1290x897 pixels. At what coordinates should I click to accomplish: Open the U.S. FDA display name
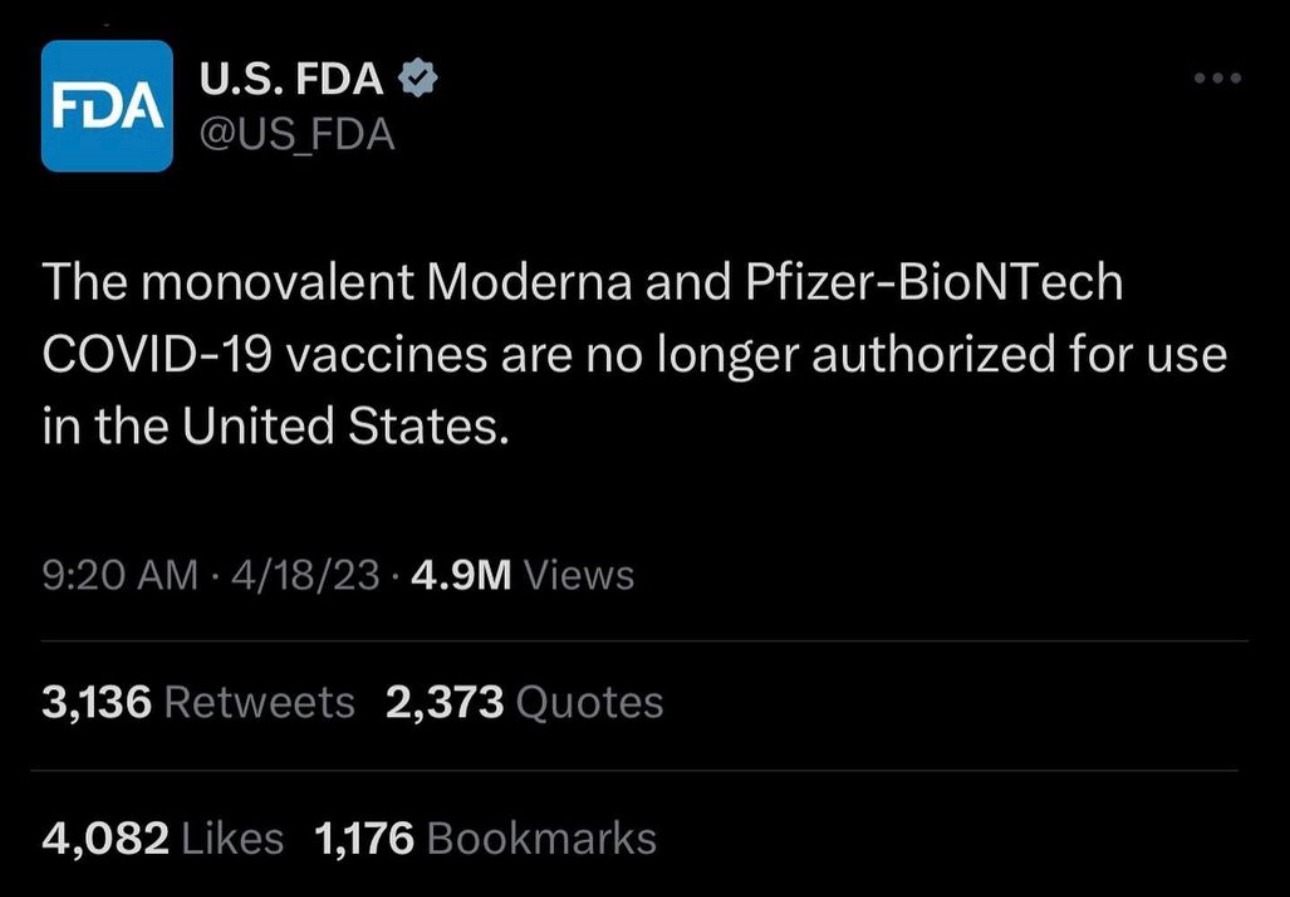click(292, 81)
